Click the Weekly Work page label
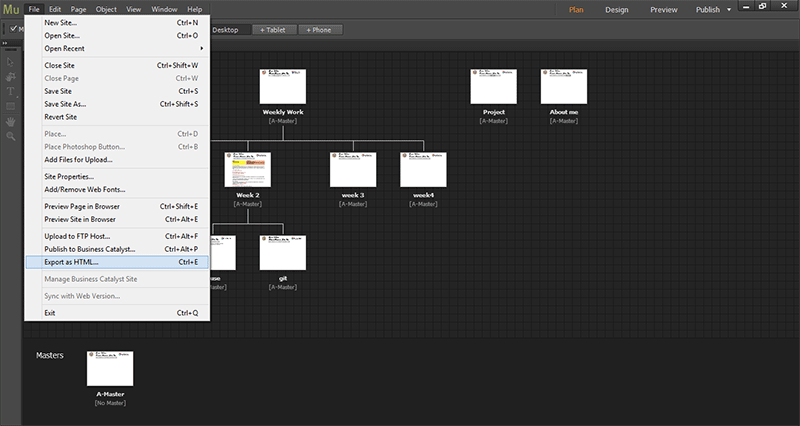The height and width of the screenshot is (426, 800). (283, 112)
